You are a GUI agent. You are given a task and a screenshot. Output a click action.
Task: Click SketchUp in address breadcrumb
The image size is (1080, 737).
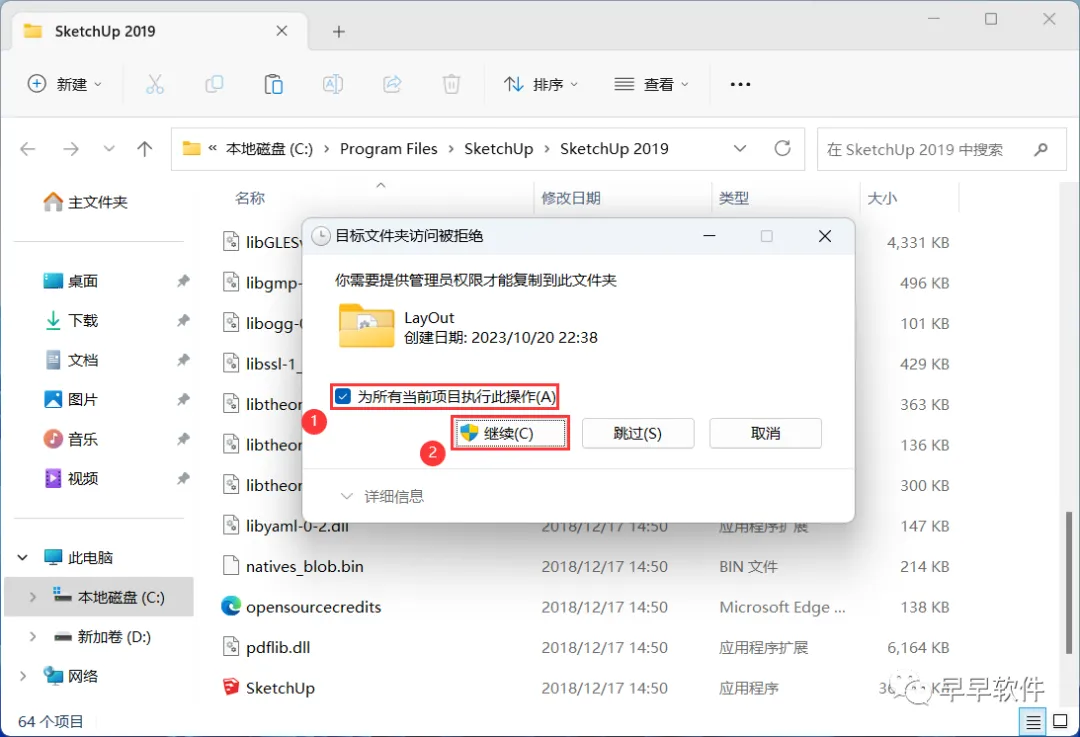pos(499,149)
